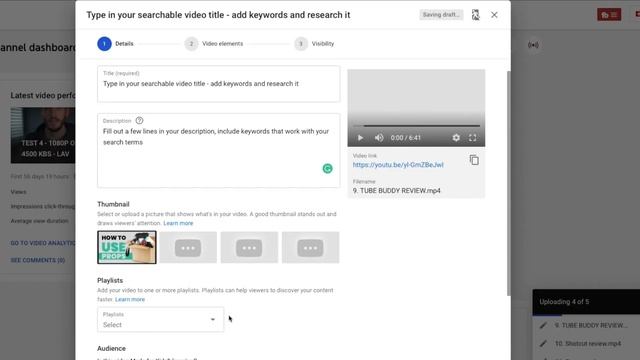This screenshot has width=640, height=360.
Task: Copy the video link with copy icon
Action: (474, 160)
